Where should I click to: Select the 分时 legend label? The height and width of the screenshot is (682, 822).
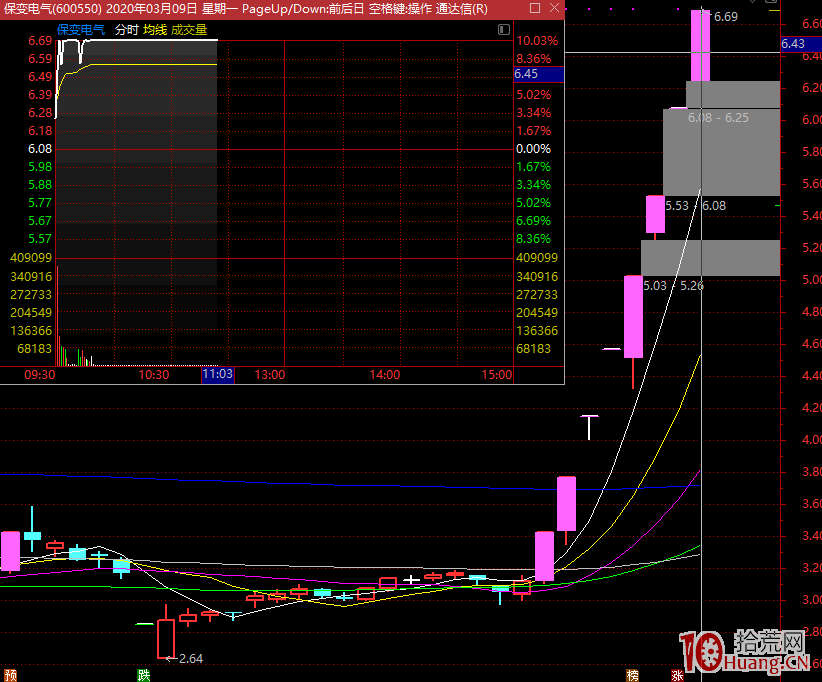tap(126, 30)
